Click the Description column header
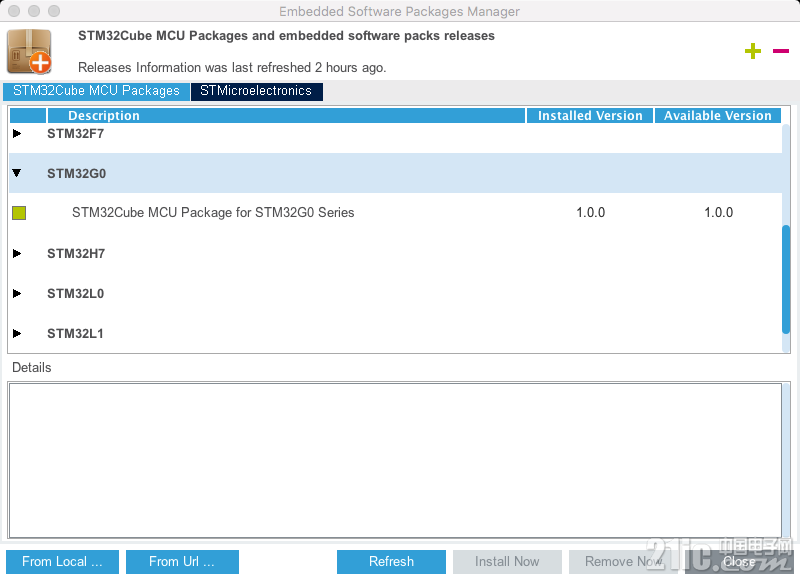The height and width of the screenshot is (580, 800). [x=286, y=116]
